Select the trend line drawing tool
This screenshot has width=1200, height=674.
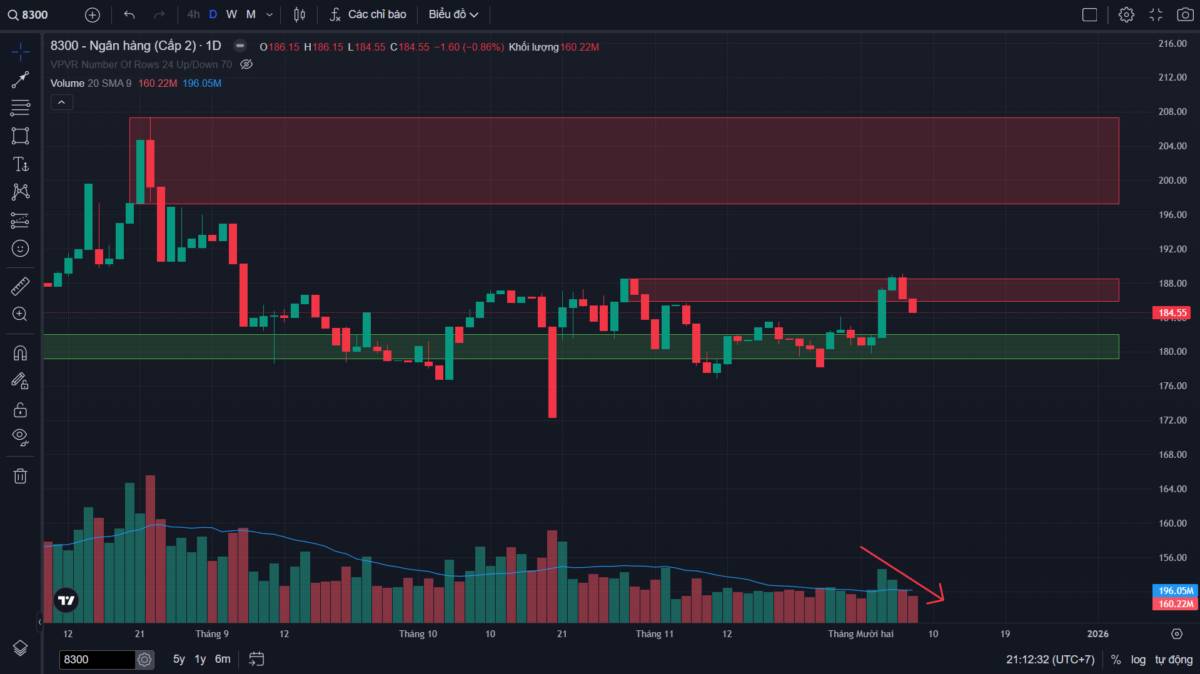pos(20,79)
